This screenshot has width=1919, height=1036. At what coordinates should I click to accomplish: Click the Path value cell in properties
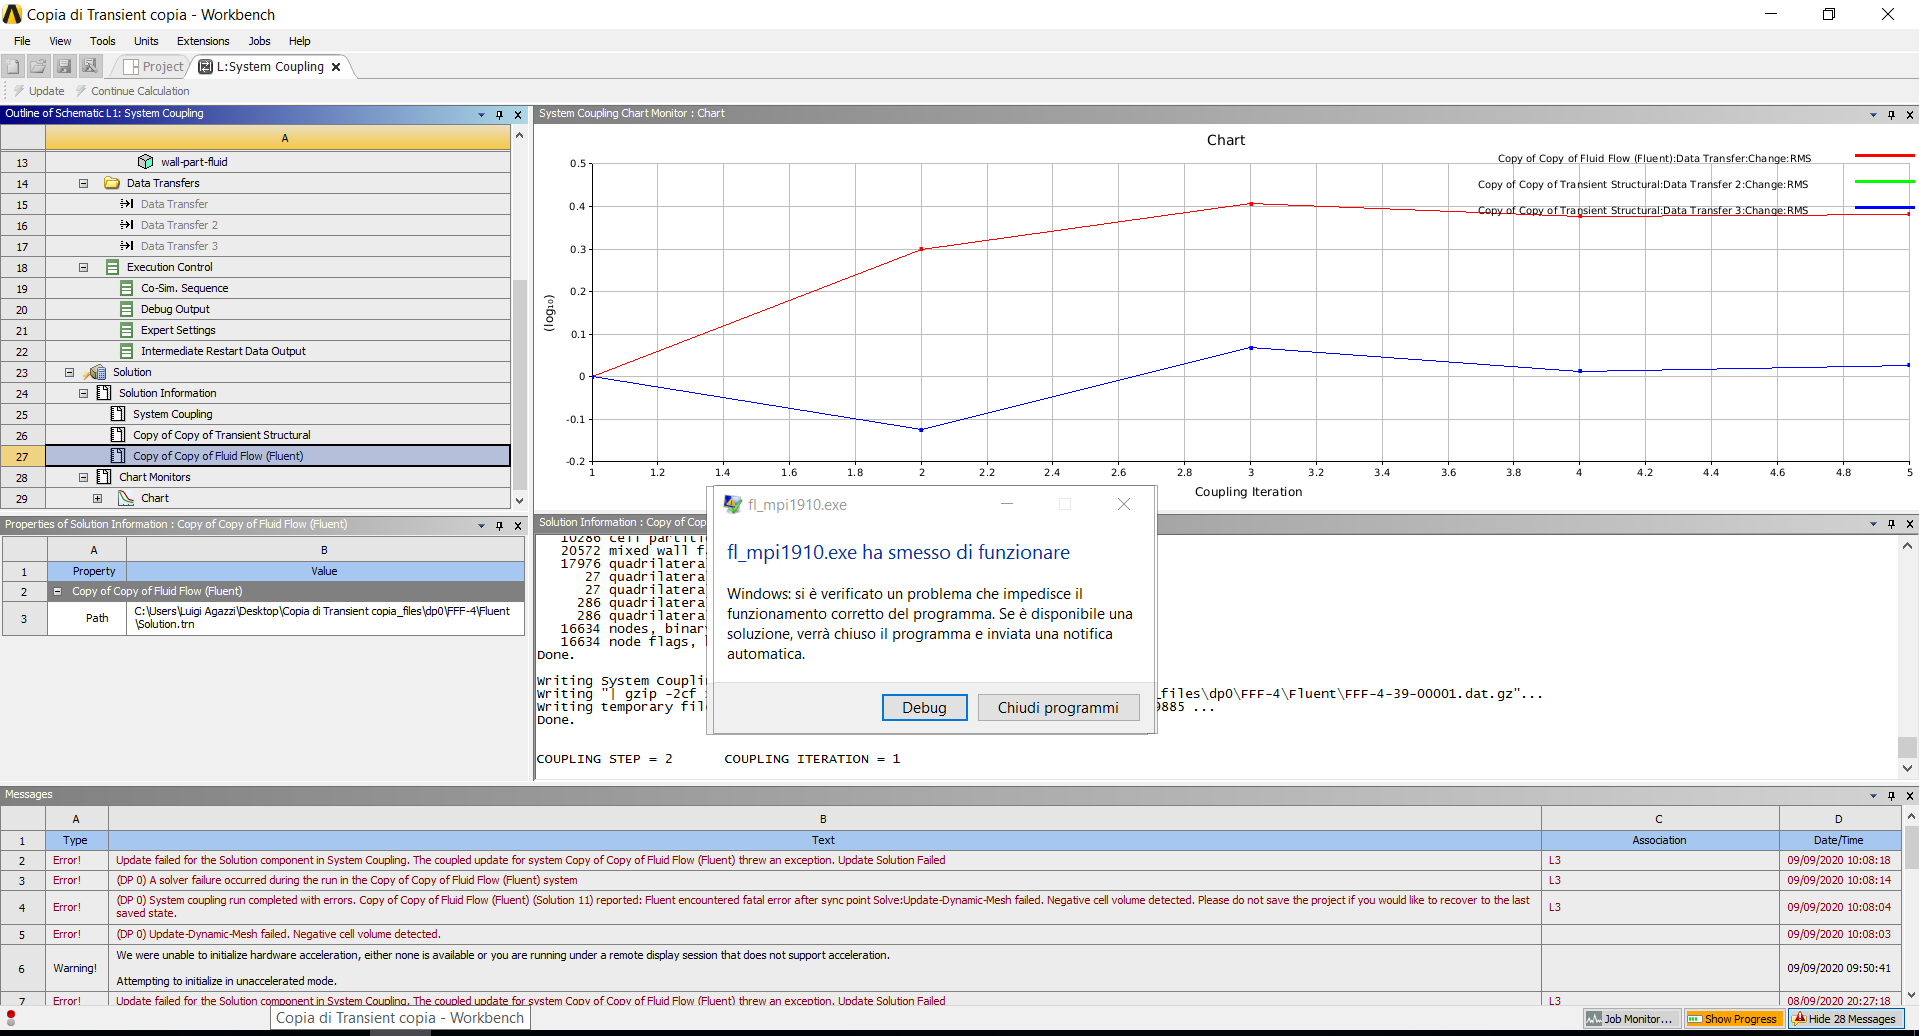325,618
